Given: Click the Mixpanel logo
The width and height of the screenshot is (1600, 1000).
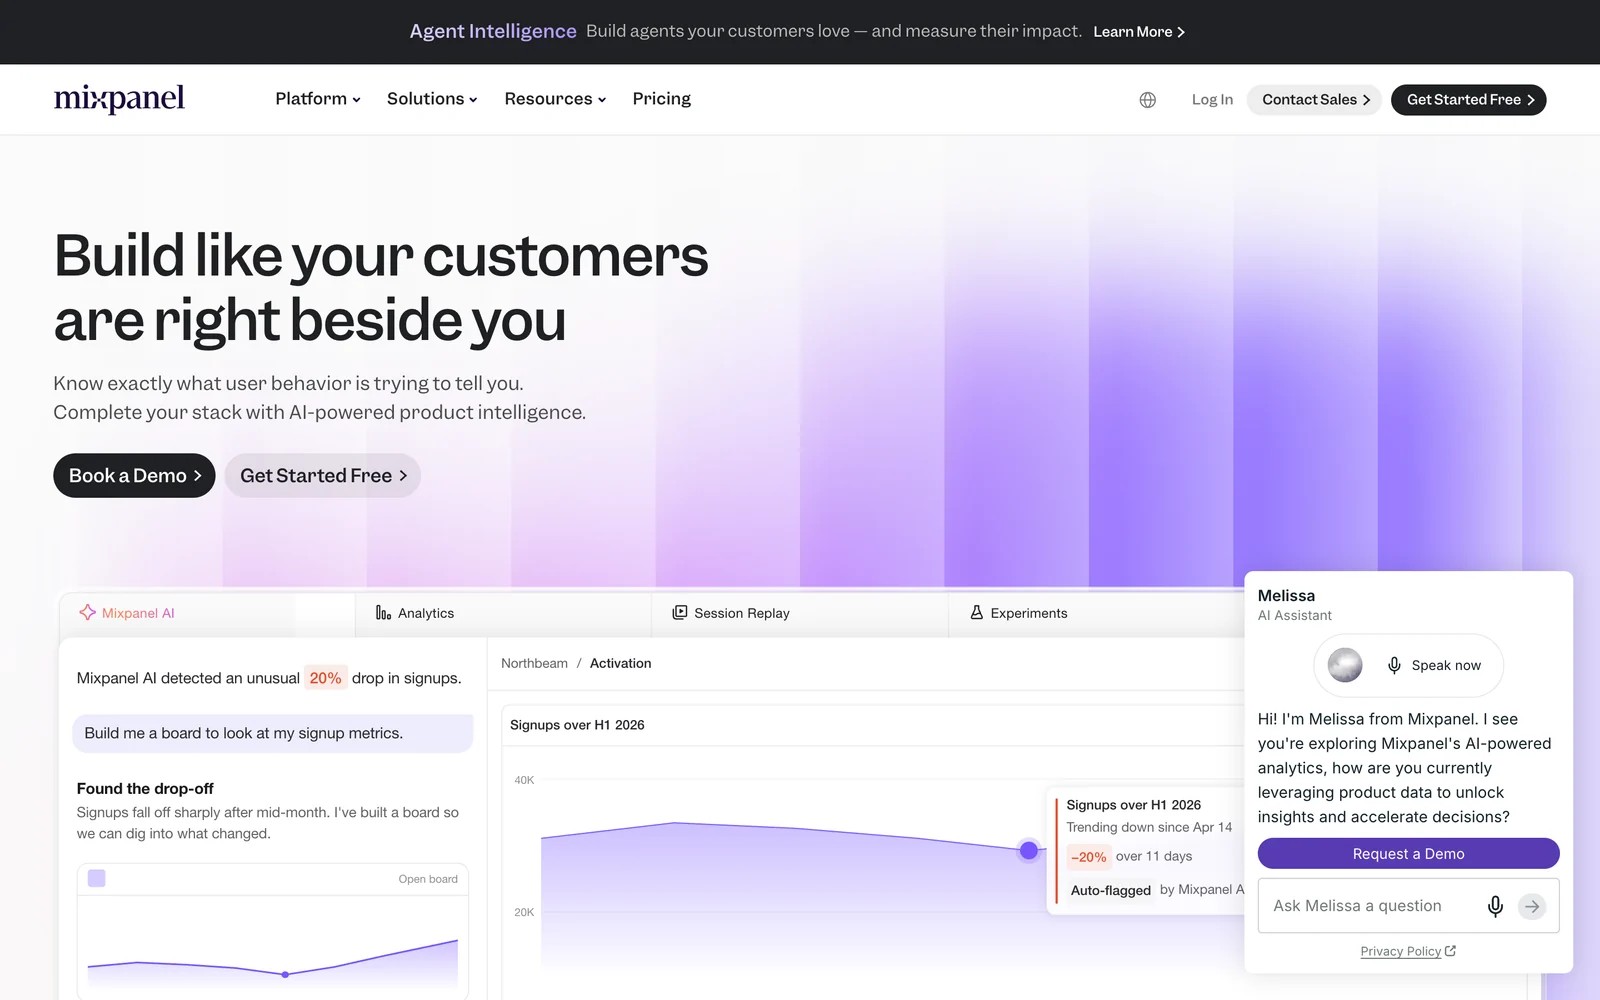Looking at the screenshot, I should click(119, 98).
